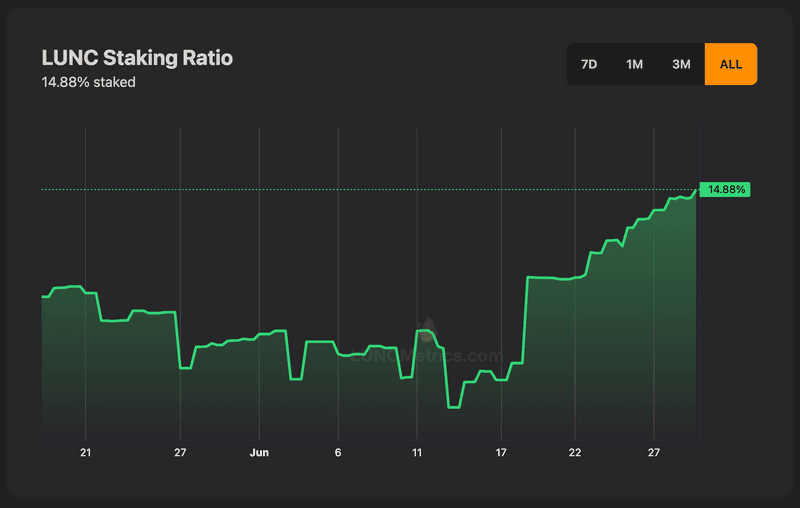Select the 7D time range
This screenshot has width=800, height=508.
click(x=589, y=64)
